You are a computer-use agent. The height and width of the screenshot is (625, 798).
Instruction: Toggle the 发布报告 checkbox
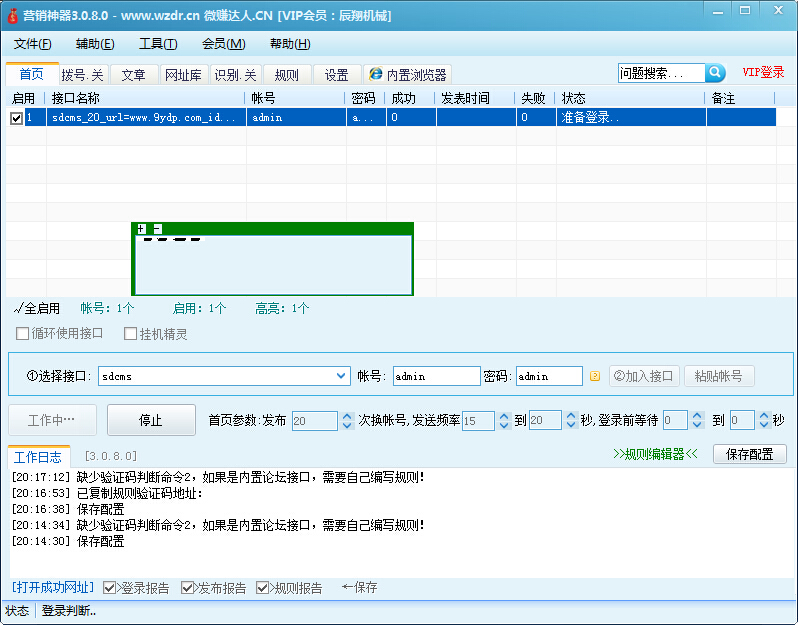[x=188, y=588]
